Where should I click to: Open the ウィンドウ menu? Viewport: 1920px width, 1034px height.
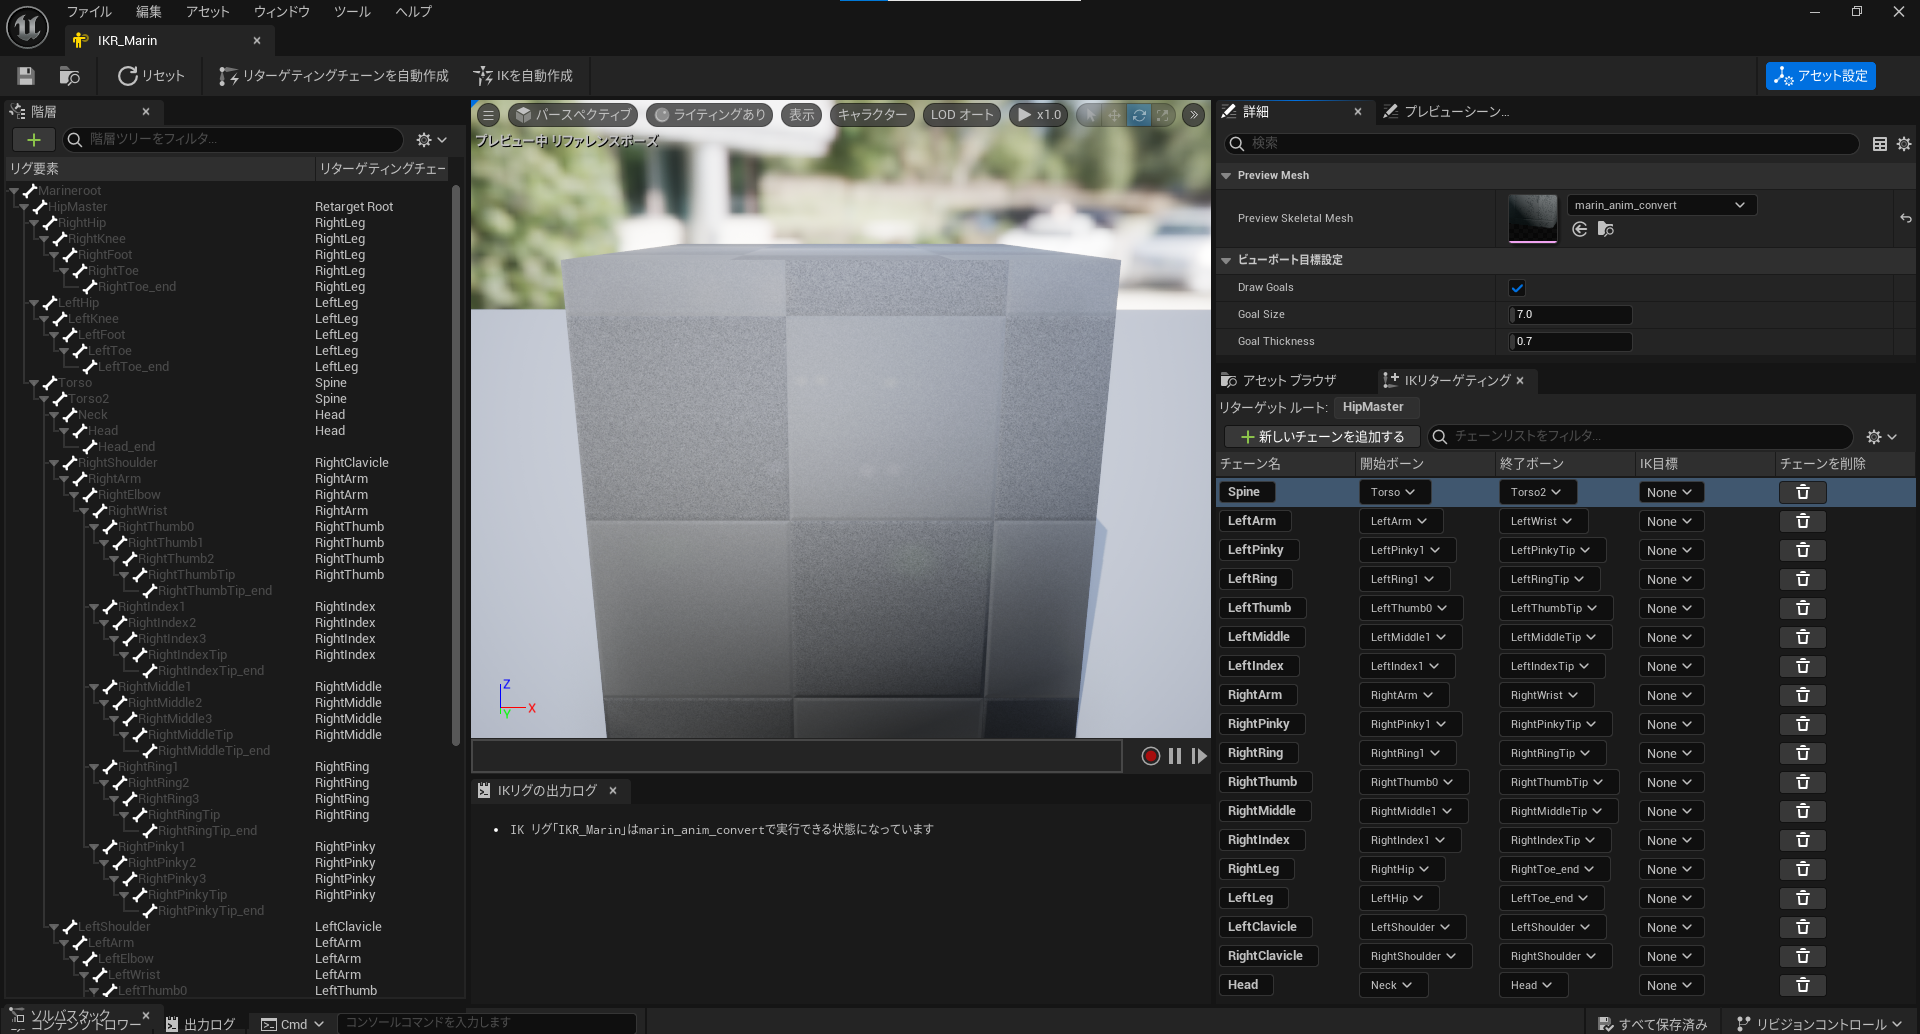point(281,12)
